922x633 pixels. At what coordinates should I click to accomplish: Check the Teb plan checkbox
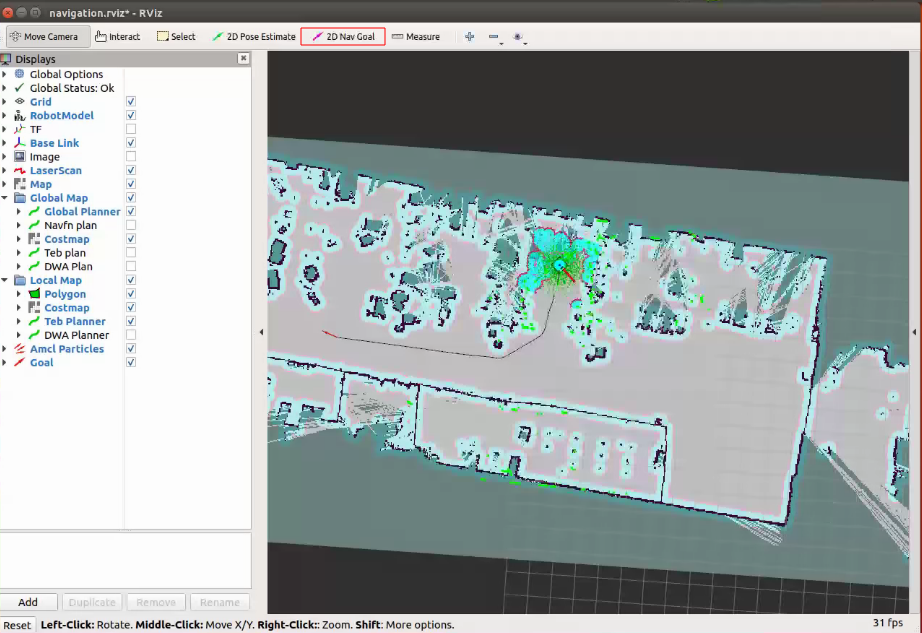click(x=131, y=253)
